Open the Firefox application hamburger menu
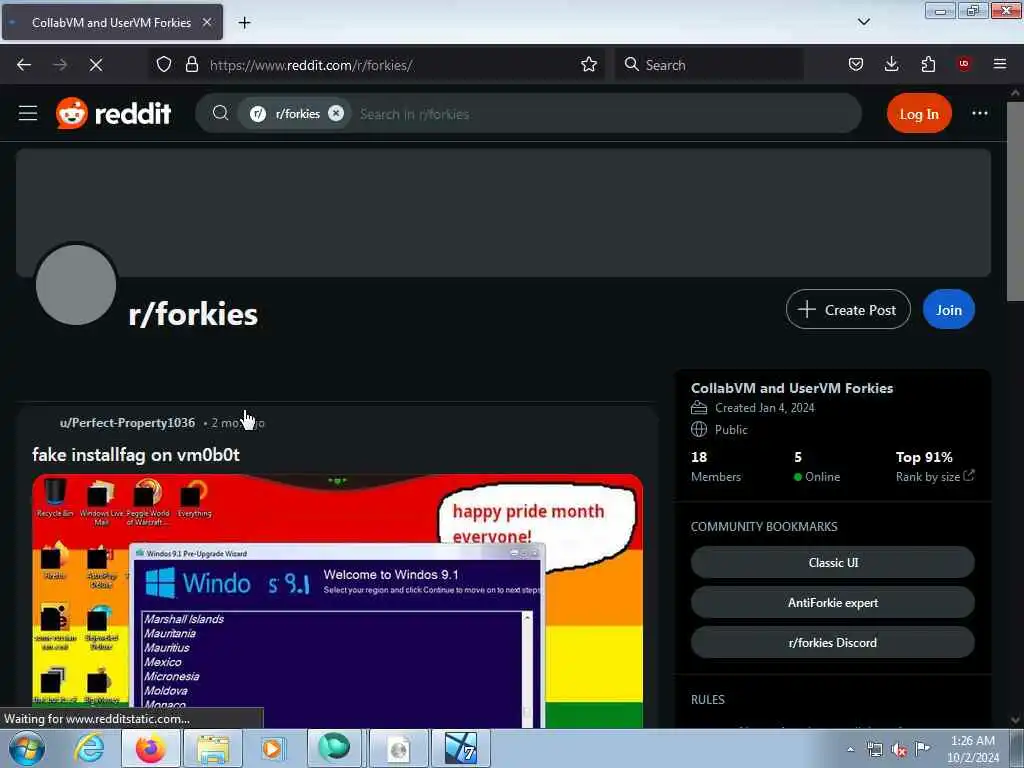The height and width of the screenshot is (768, 1024). coord(1000,65)
